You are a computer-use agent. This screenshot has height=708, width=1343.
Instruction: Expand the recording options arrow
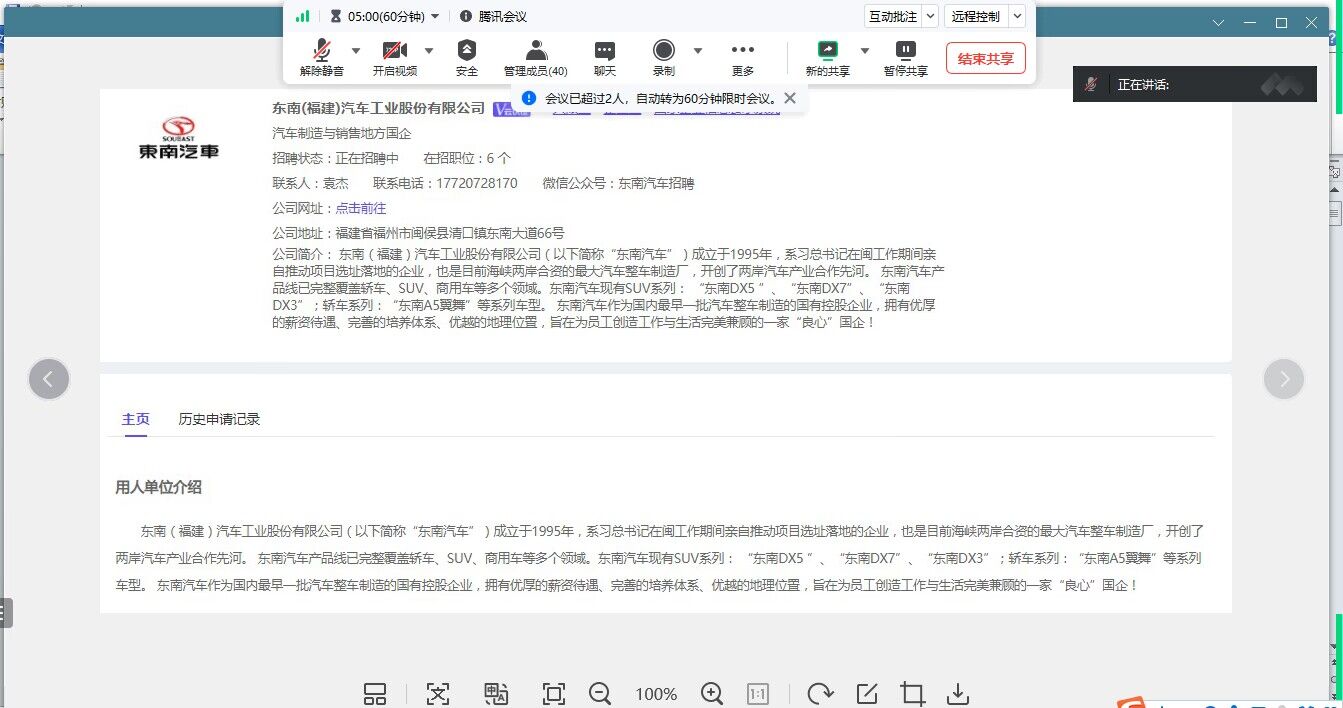coord(698,50)
